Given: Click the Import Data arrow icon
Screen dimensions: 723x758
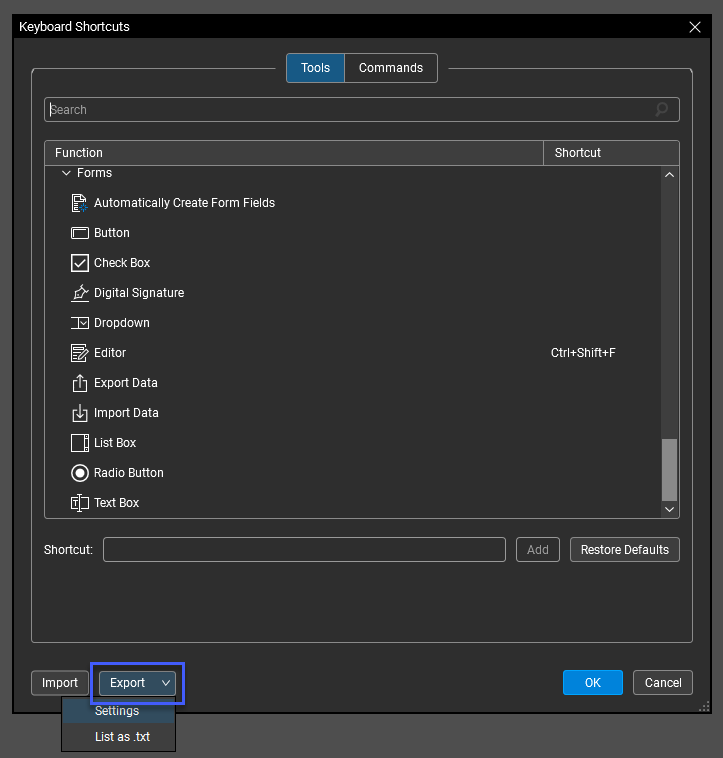Looking at the screenshot, I should coord(80,413).
